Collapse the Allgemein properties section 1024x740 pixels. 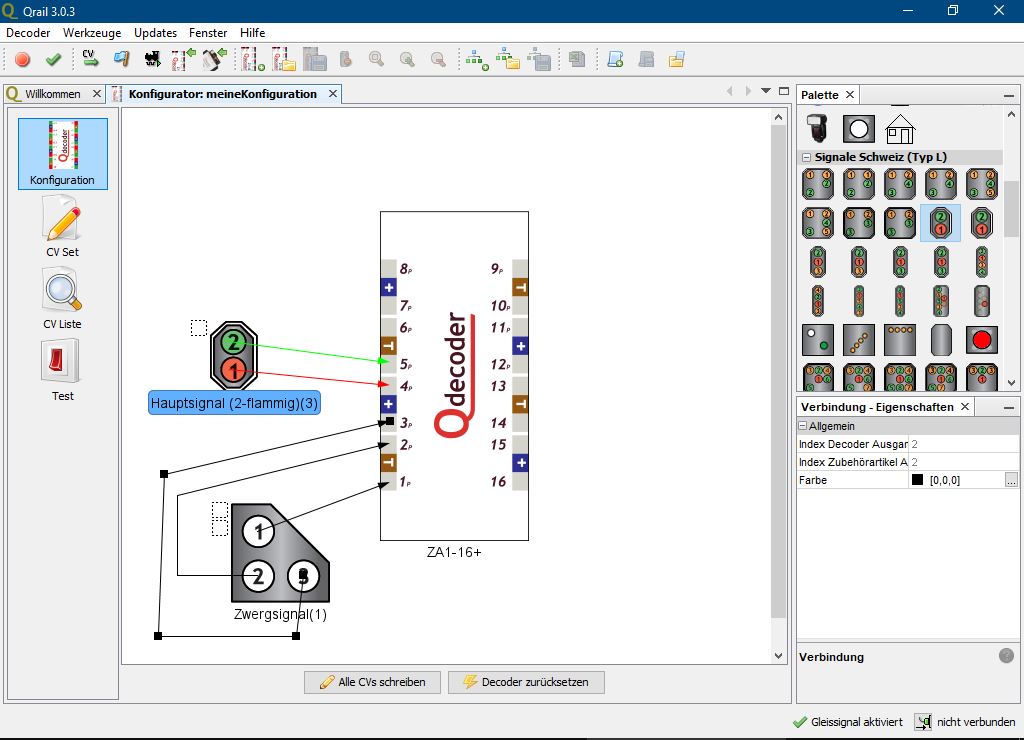pos(803,426)
